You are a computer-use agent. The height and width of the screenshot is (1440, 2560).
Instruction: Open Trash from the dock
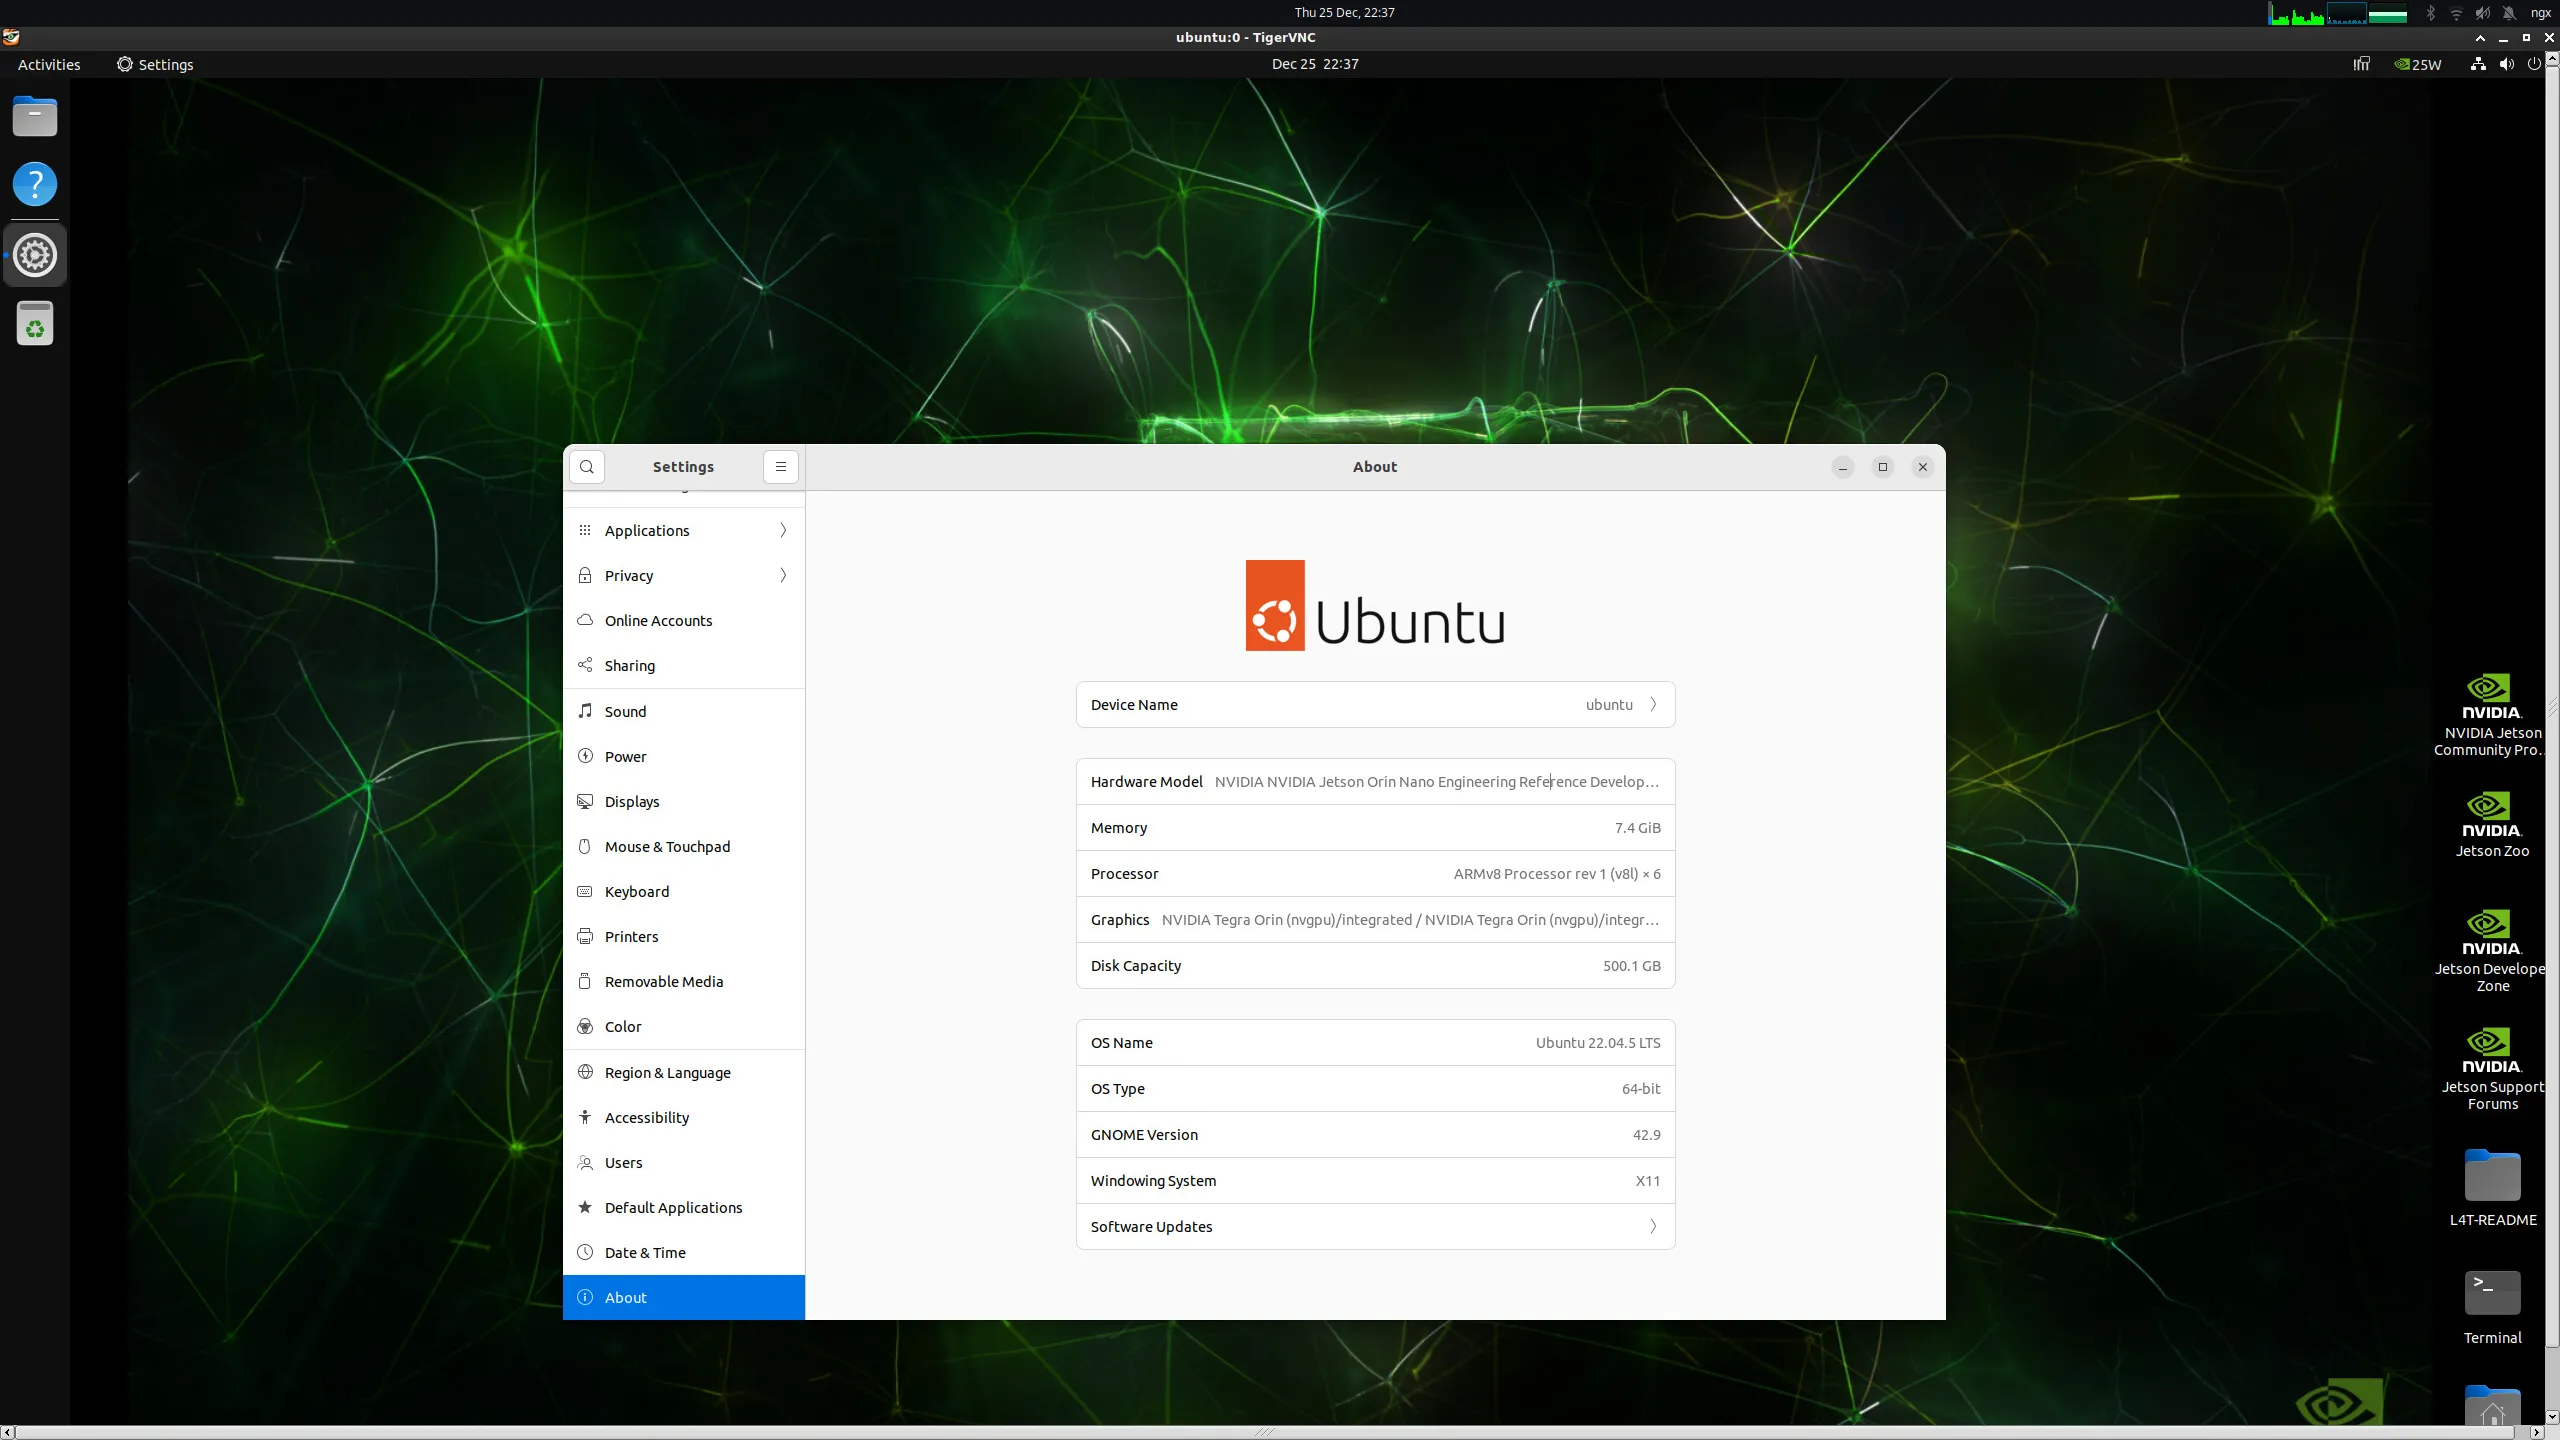click(34, 322)
